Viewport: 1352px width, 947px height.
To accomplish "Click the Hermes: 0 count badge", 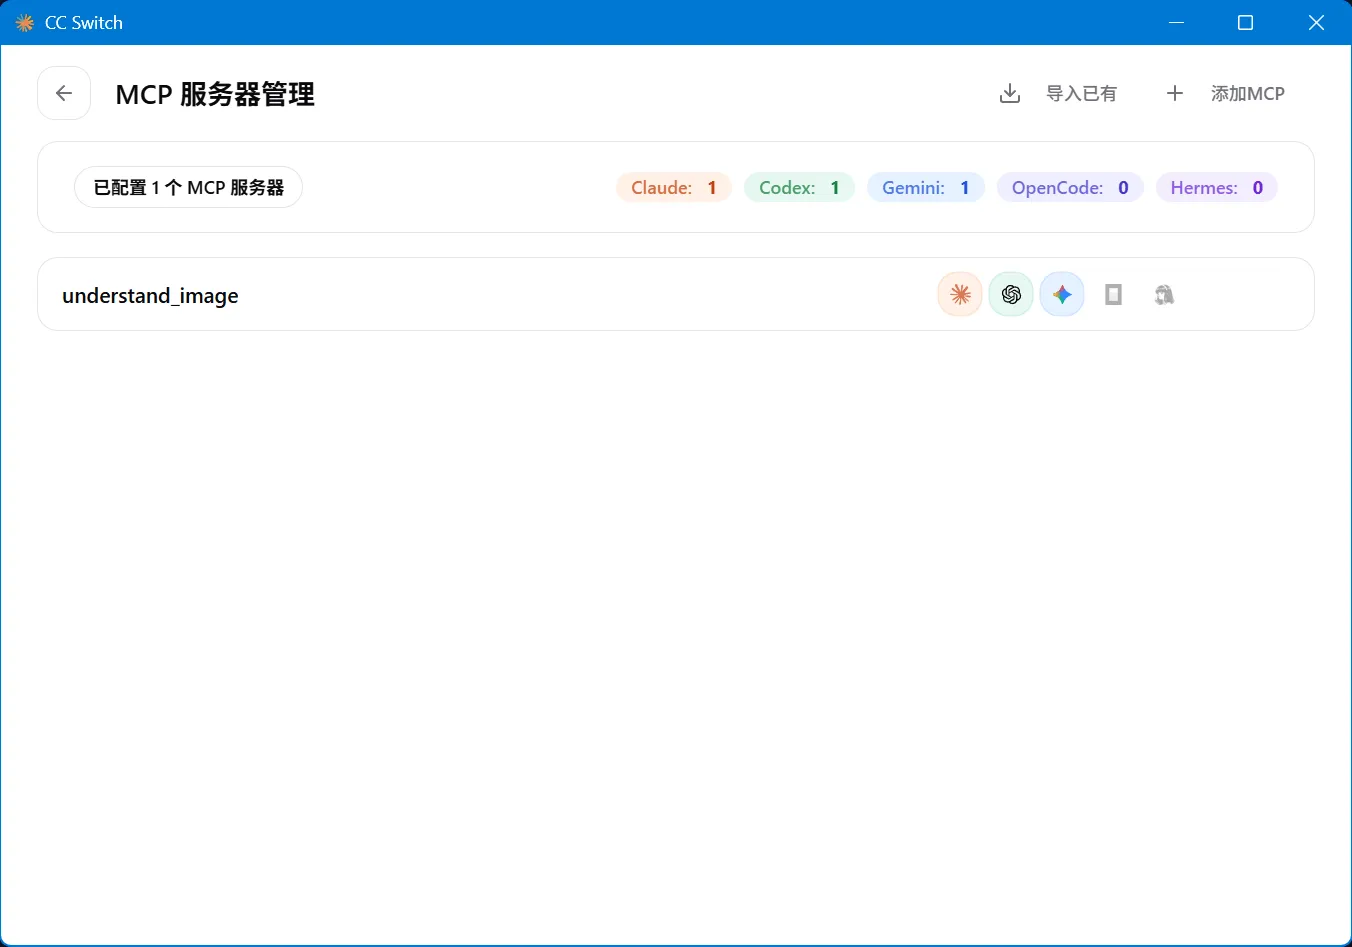I will coord(1217,187).
